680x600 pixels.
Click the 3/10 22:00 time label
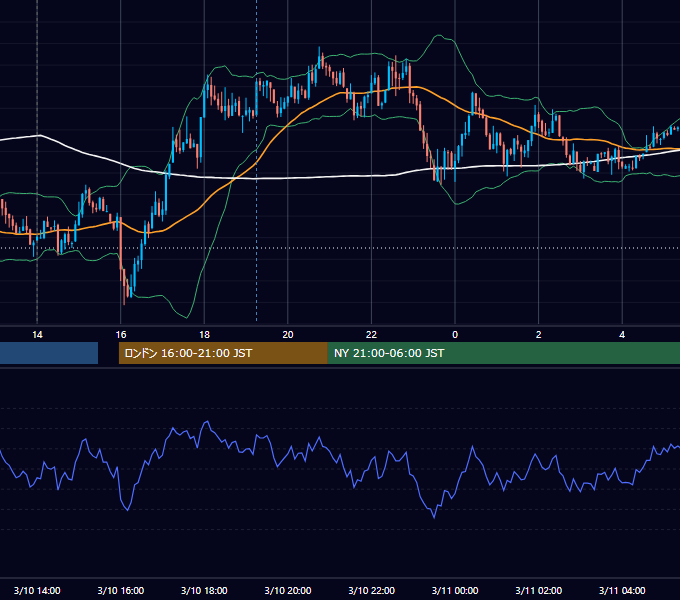[x=371, y=590]
